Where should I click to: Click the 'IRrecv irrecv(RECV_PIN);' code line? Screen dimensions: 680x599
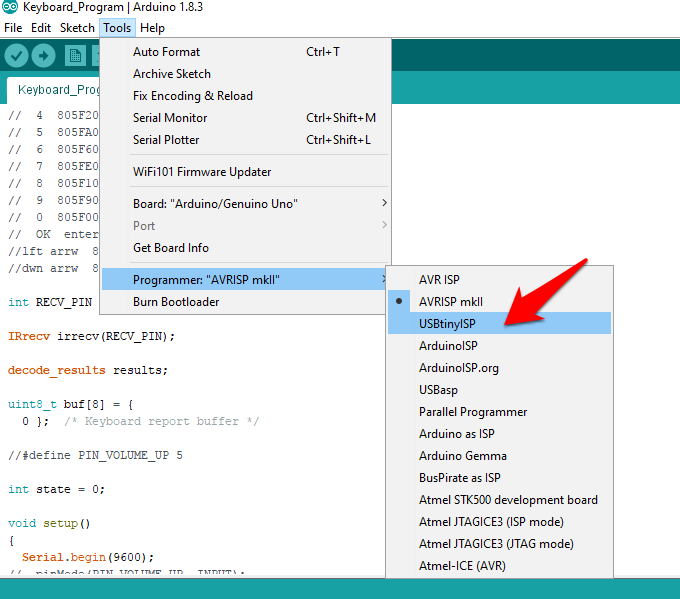91,336
